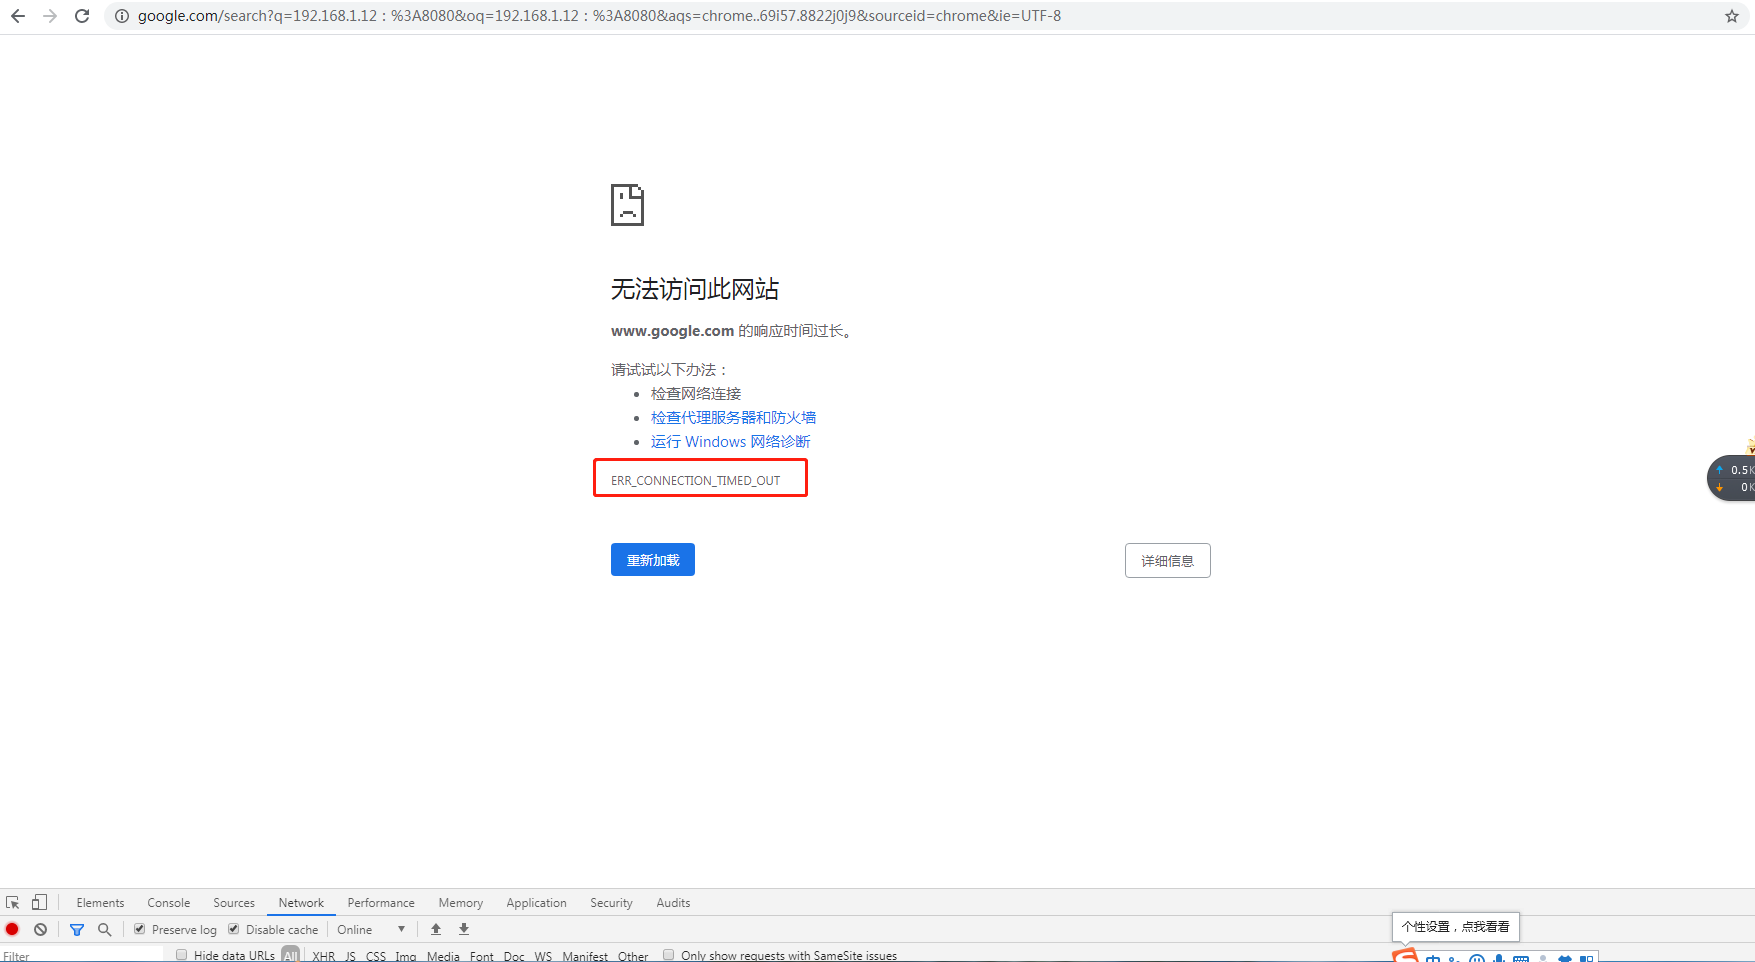Open the Audits tab
Viewport: 1755px width, 962px height.
point(673,903)
